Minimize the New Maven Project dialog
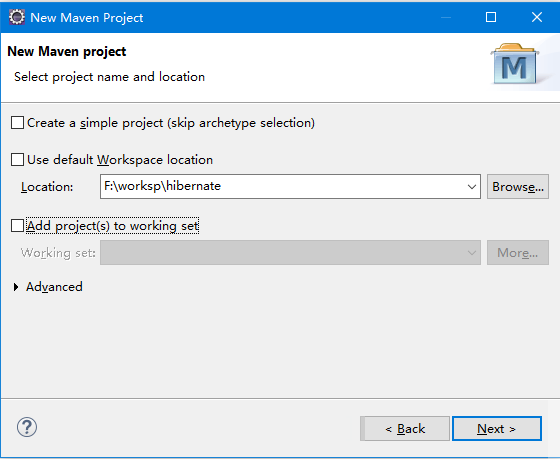This screenshot has width=560, height=459. (x=446, y=17)
